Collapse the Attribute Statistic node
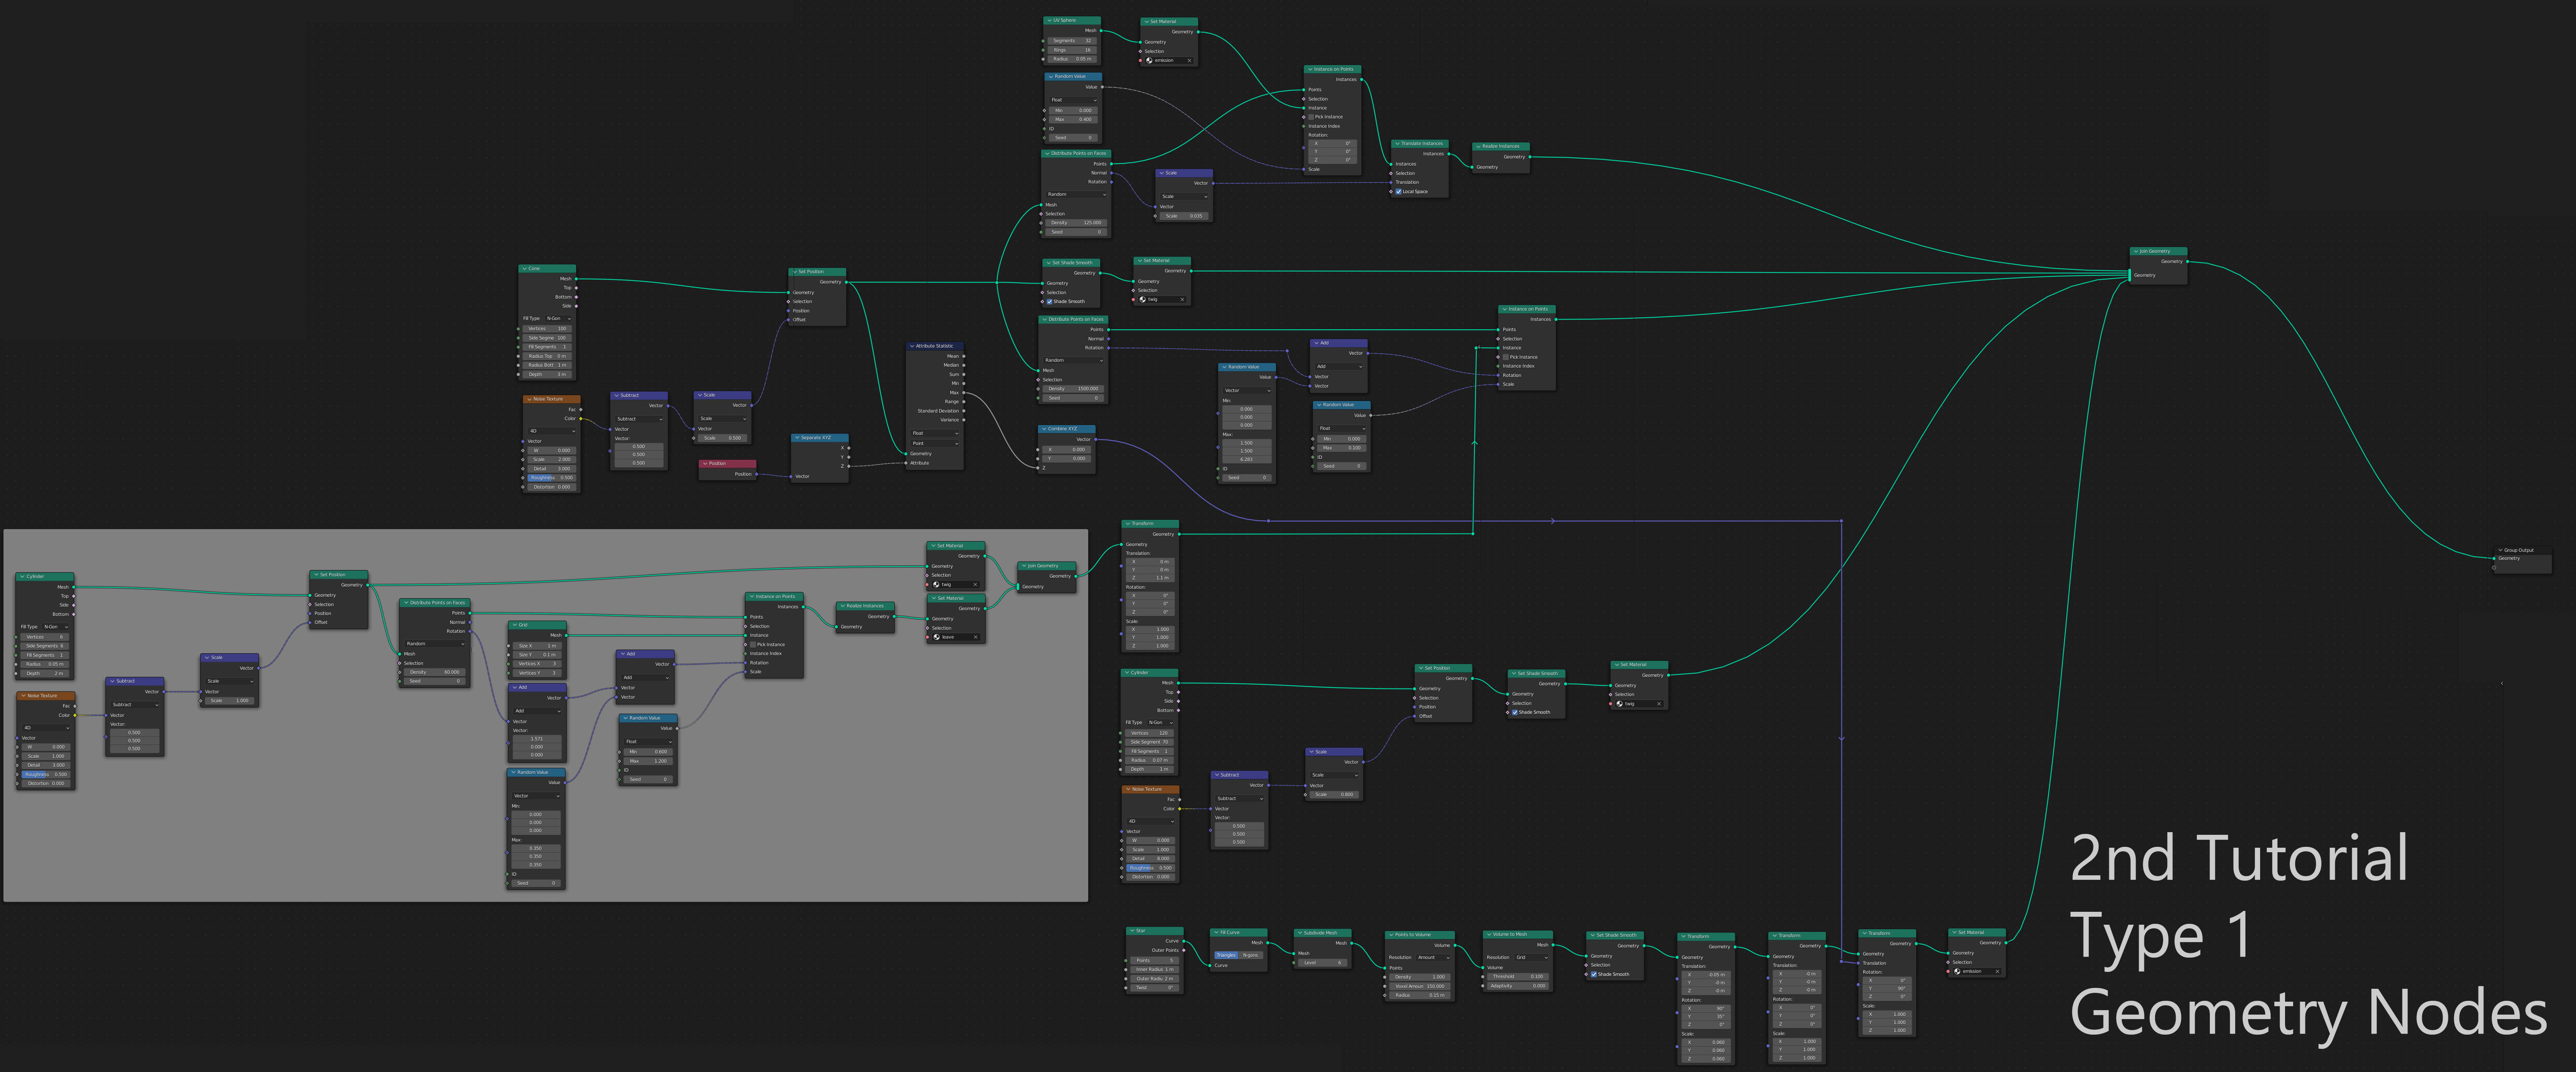 click(912, 346)
